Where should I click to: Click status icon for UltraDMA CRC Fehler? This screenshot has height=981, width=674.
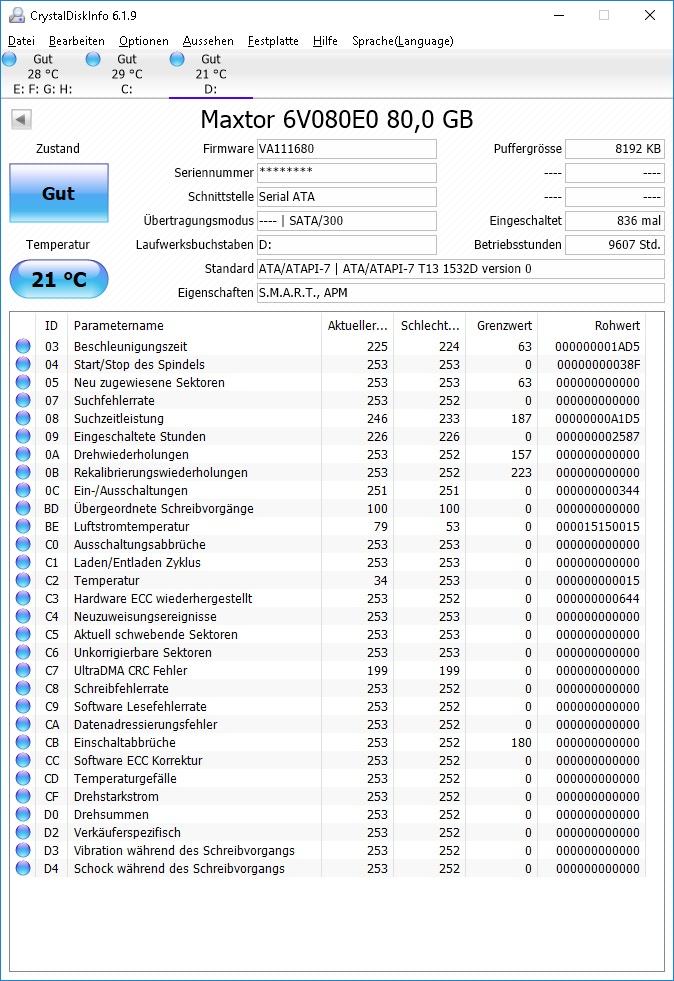pos(23,670)
